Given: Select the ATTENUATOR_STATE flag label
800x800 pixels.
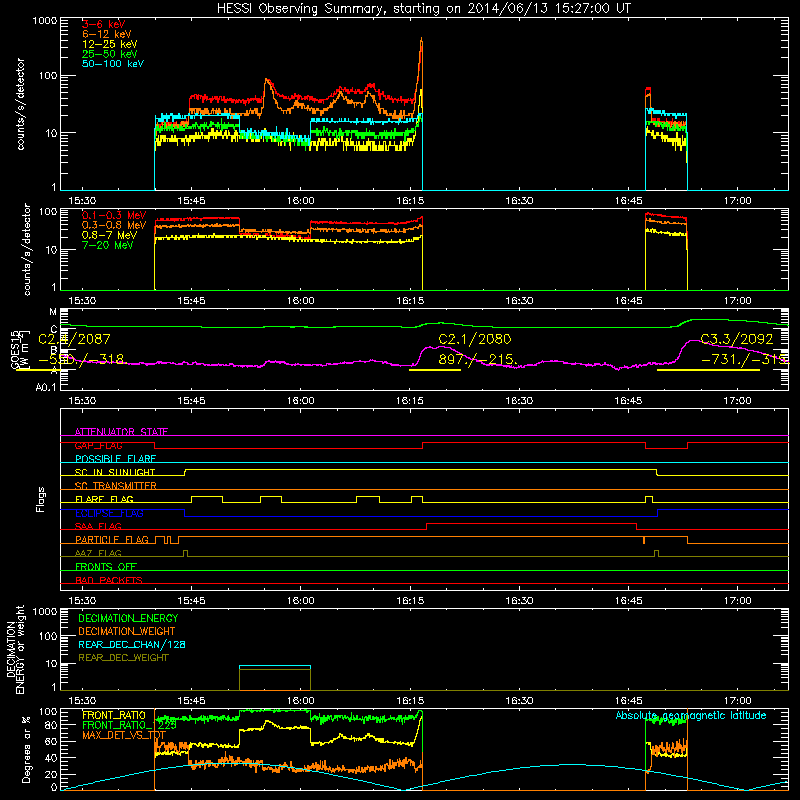Looking at the screenshot, I should 121,432.
